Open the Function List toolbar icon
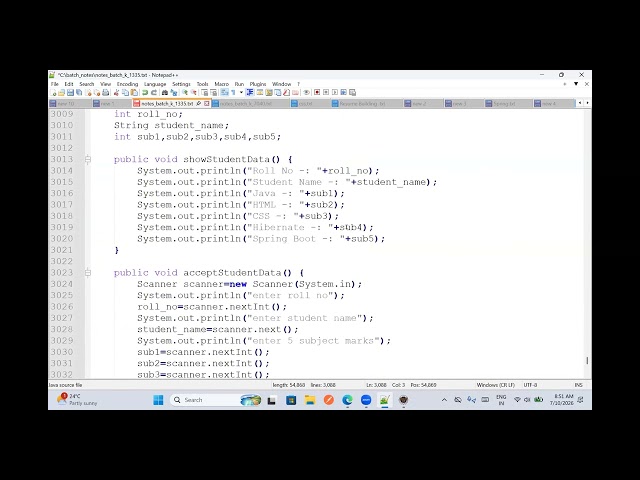 (x=286, y=93)
